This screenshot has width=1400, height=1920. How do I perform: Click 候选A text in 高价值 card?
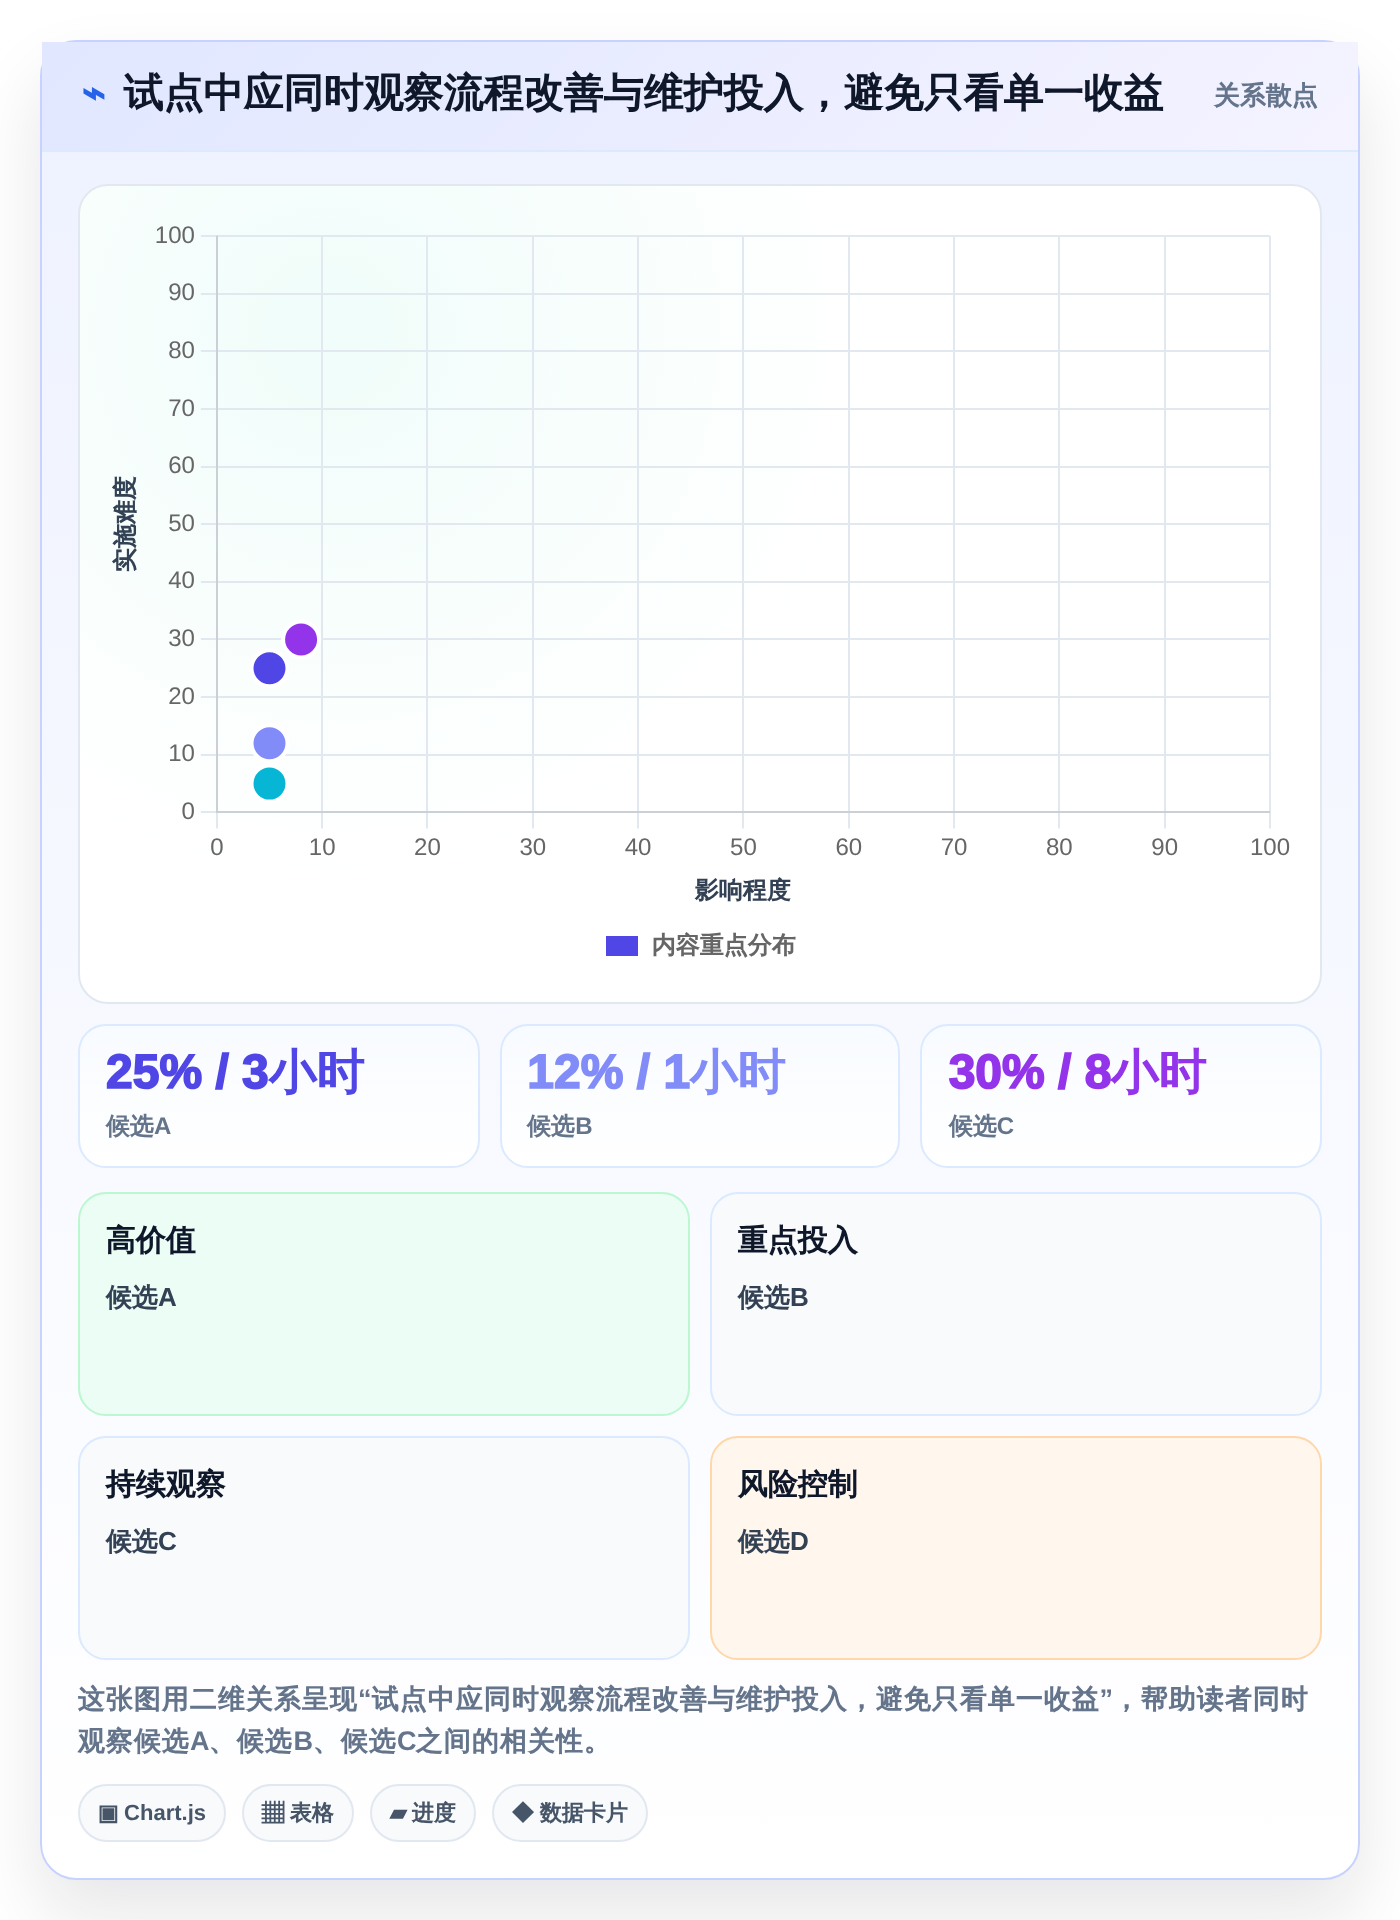141,1298
